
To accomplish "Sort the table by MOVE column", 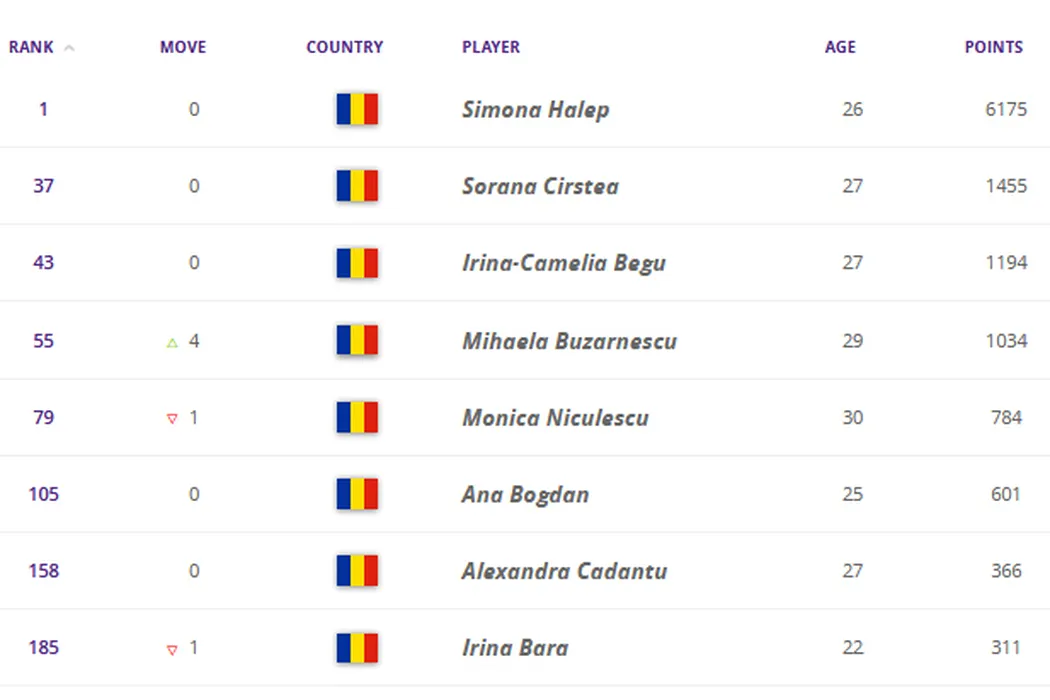I will coord(183,47).
